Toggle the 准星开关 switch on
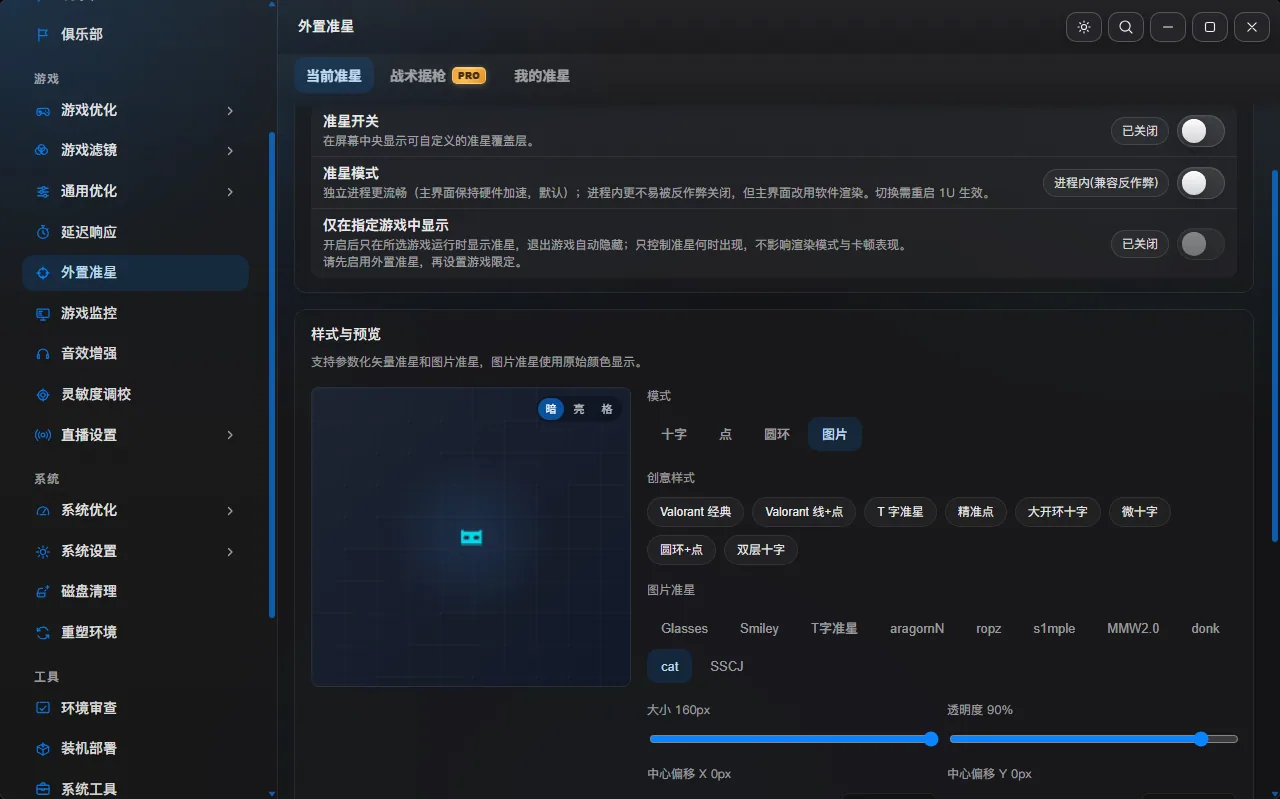 (x=1200, y=131)
